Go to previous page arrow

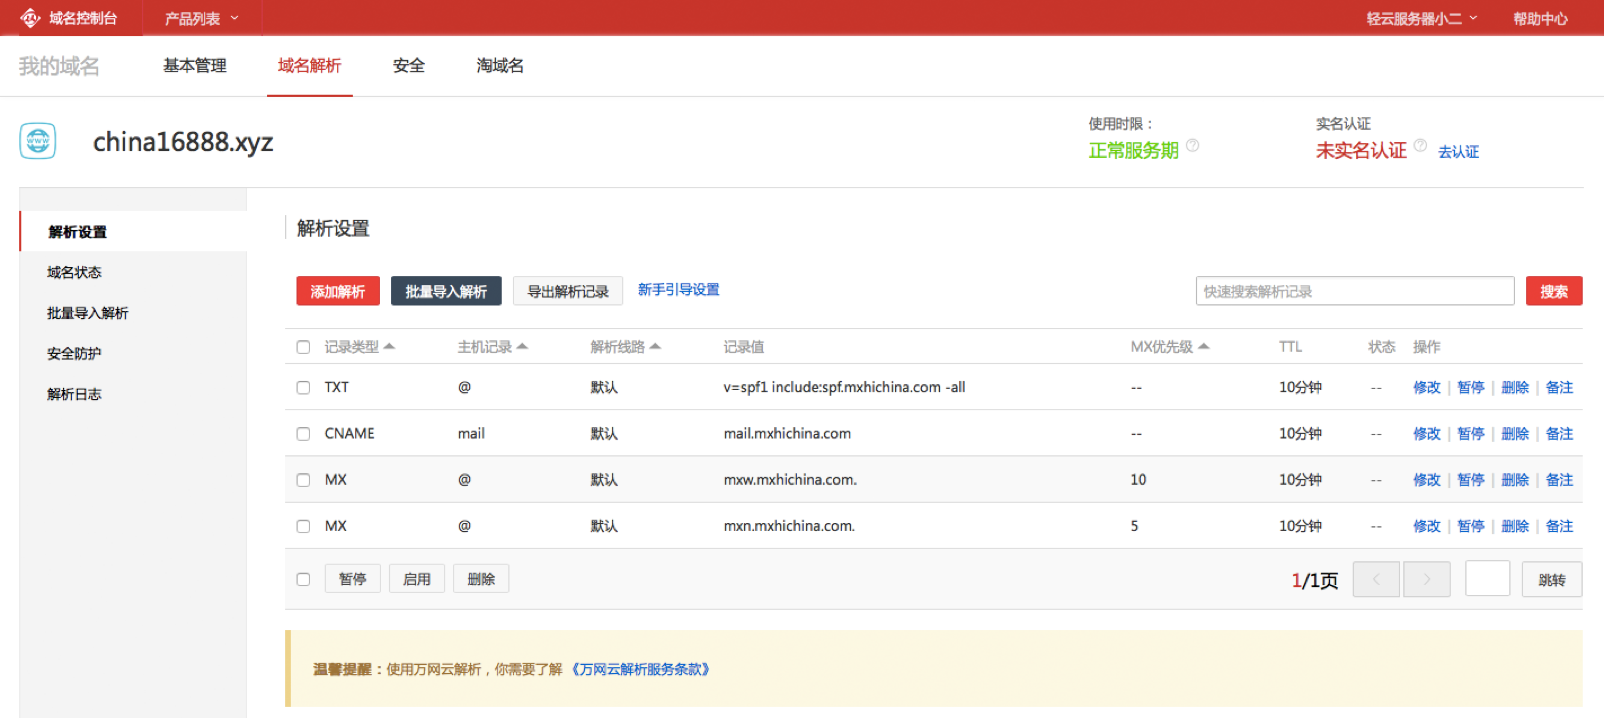click(1376, 579)
